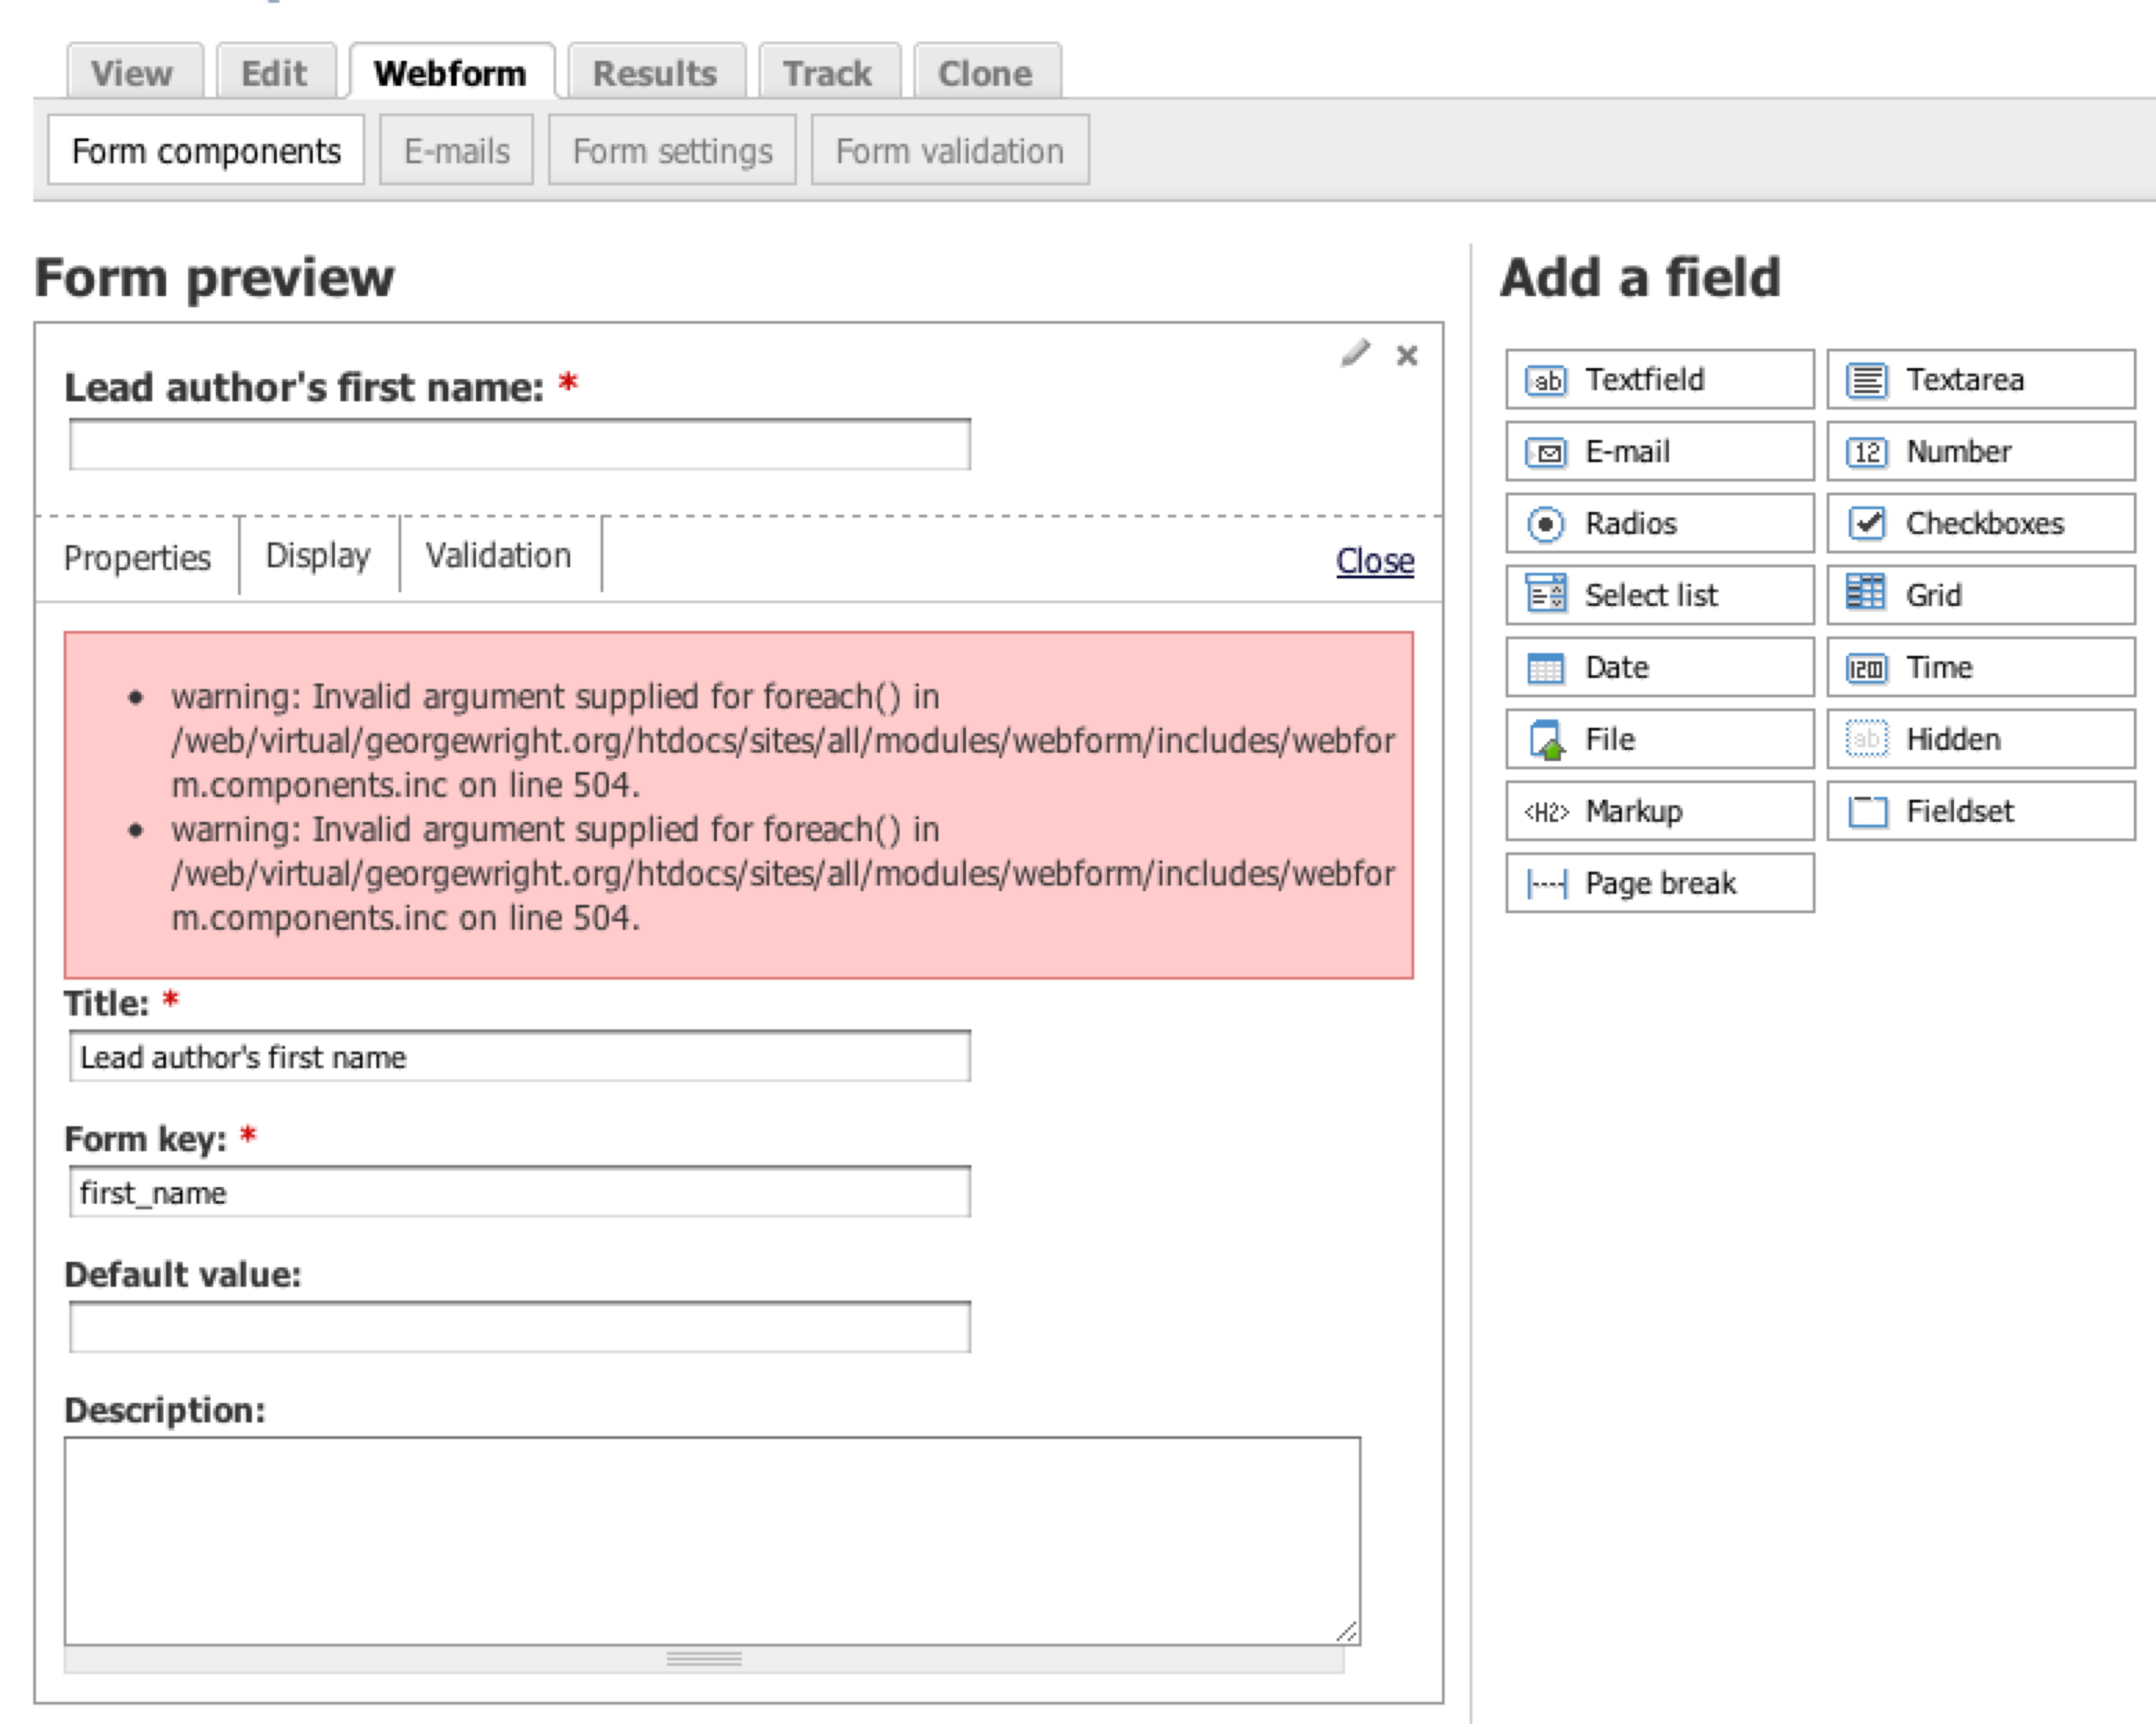Click the Add a field heading

(x=1641, y=278)
